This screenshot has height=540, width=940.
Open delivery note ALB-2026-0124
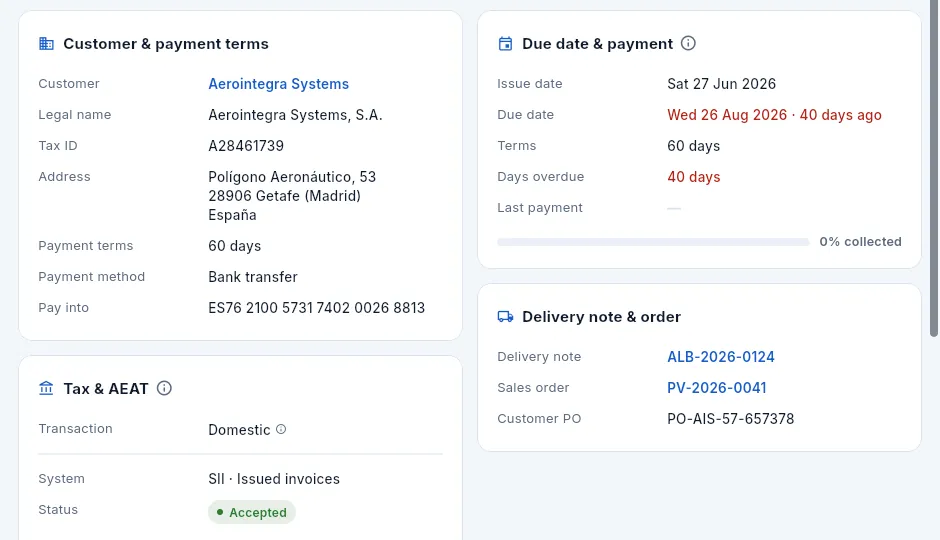point(721,357)
